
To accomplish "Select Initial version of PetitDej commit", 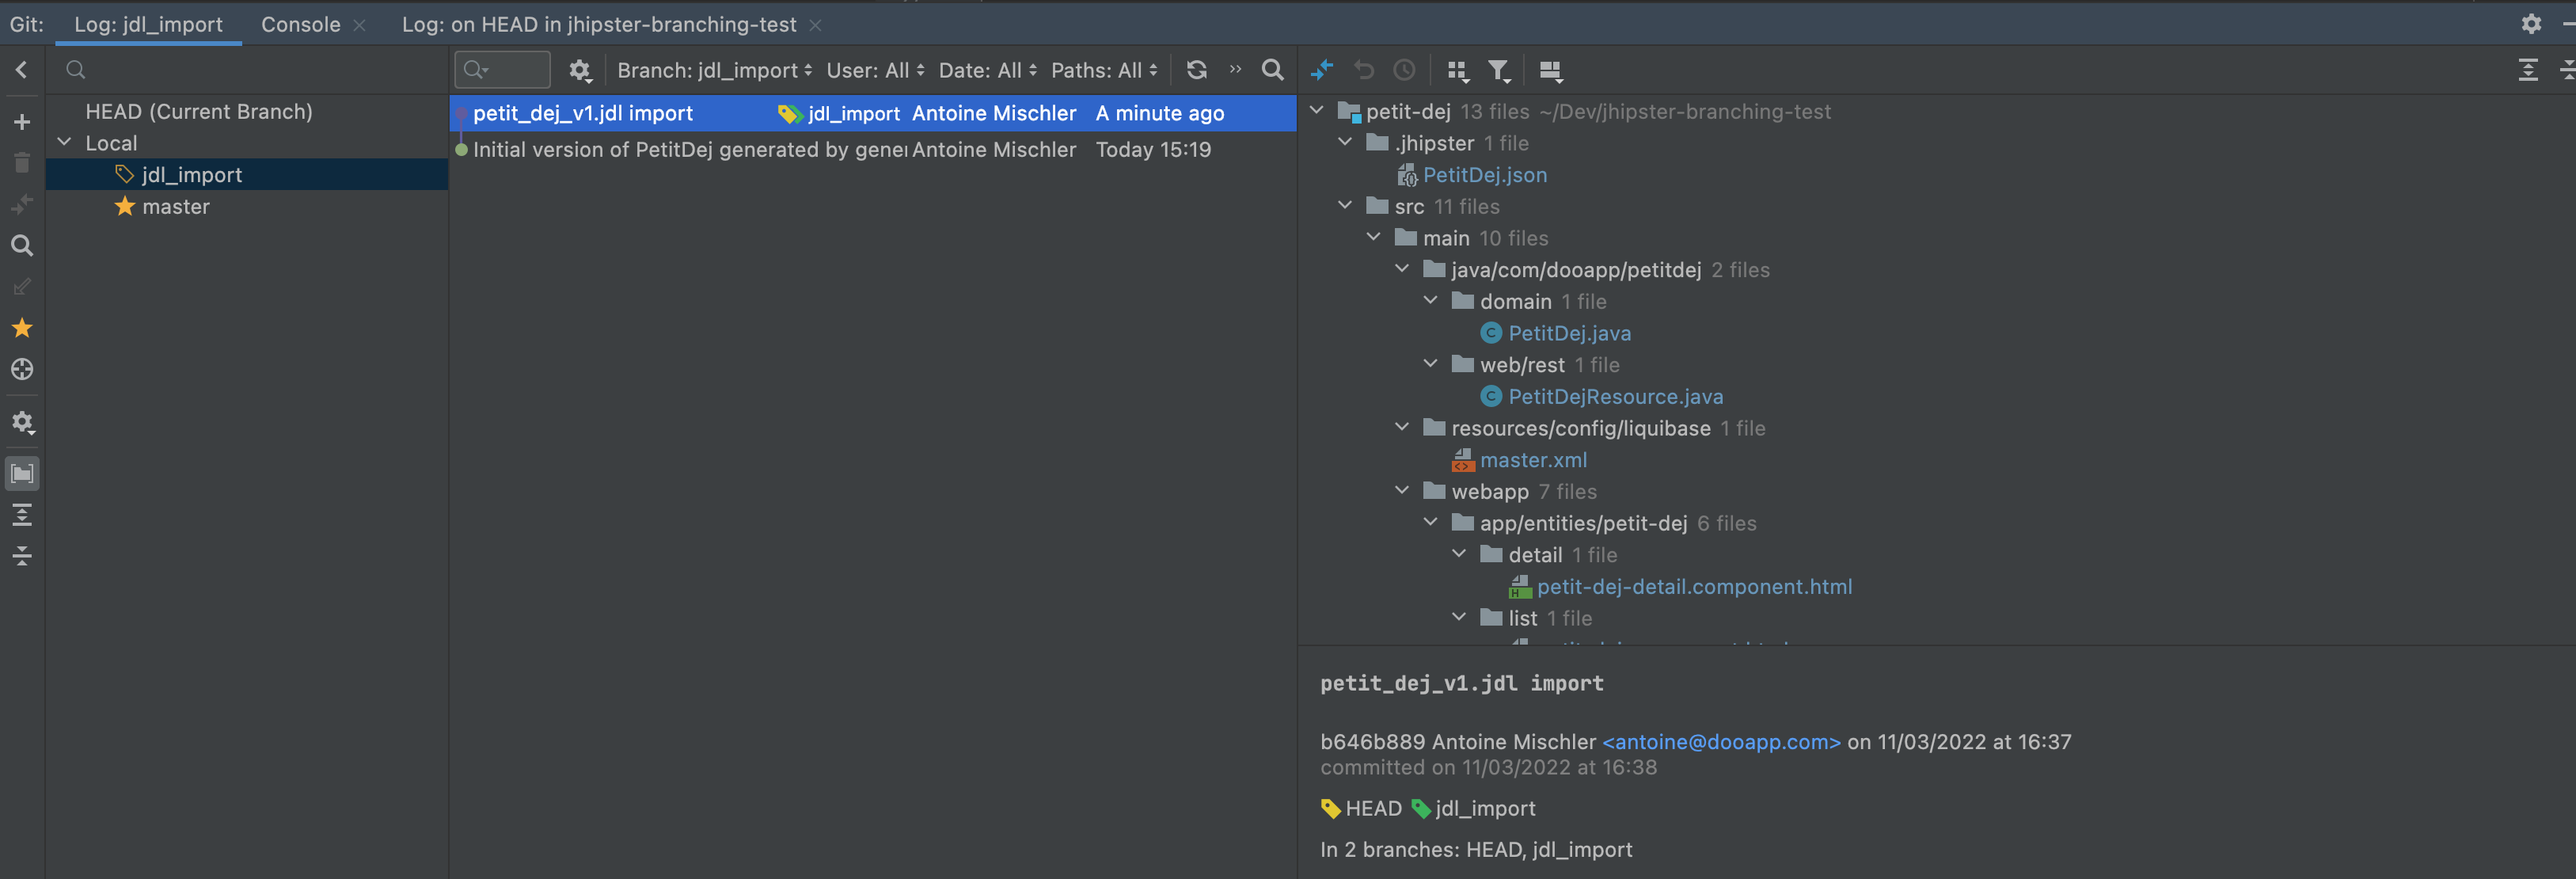I will (x=873, y=149).
